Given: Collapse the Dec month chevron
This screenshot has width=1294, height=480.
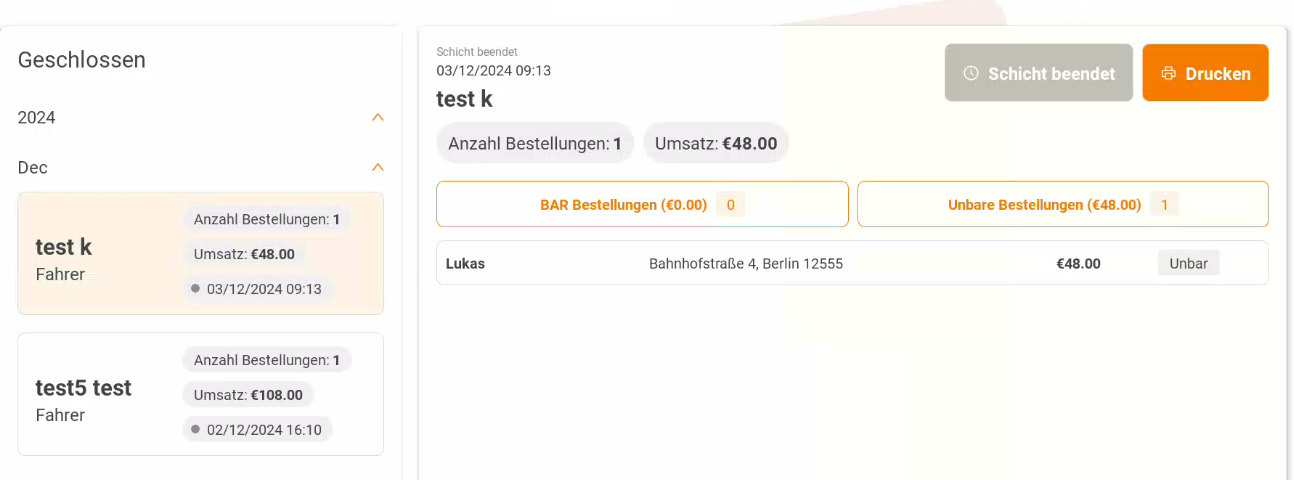Looking at the screenshot, I should click(377, 167).
